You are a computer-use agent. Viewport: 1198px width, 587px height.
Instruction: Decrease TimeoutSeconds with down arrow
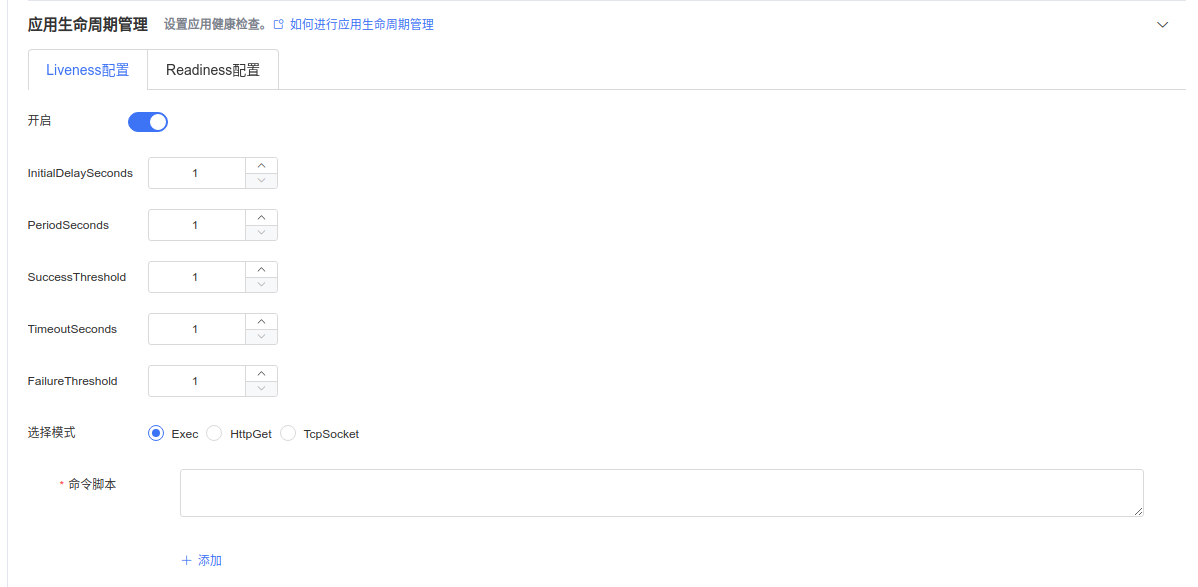261,336
